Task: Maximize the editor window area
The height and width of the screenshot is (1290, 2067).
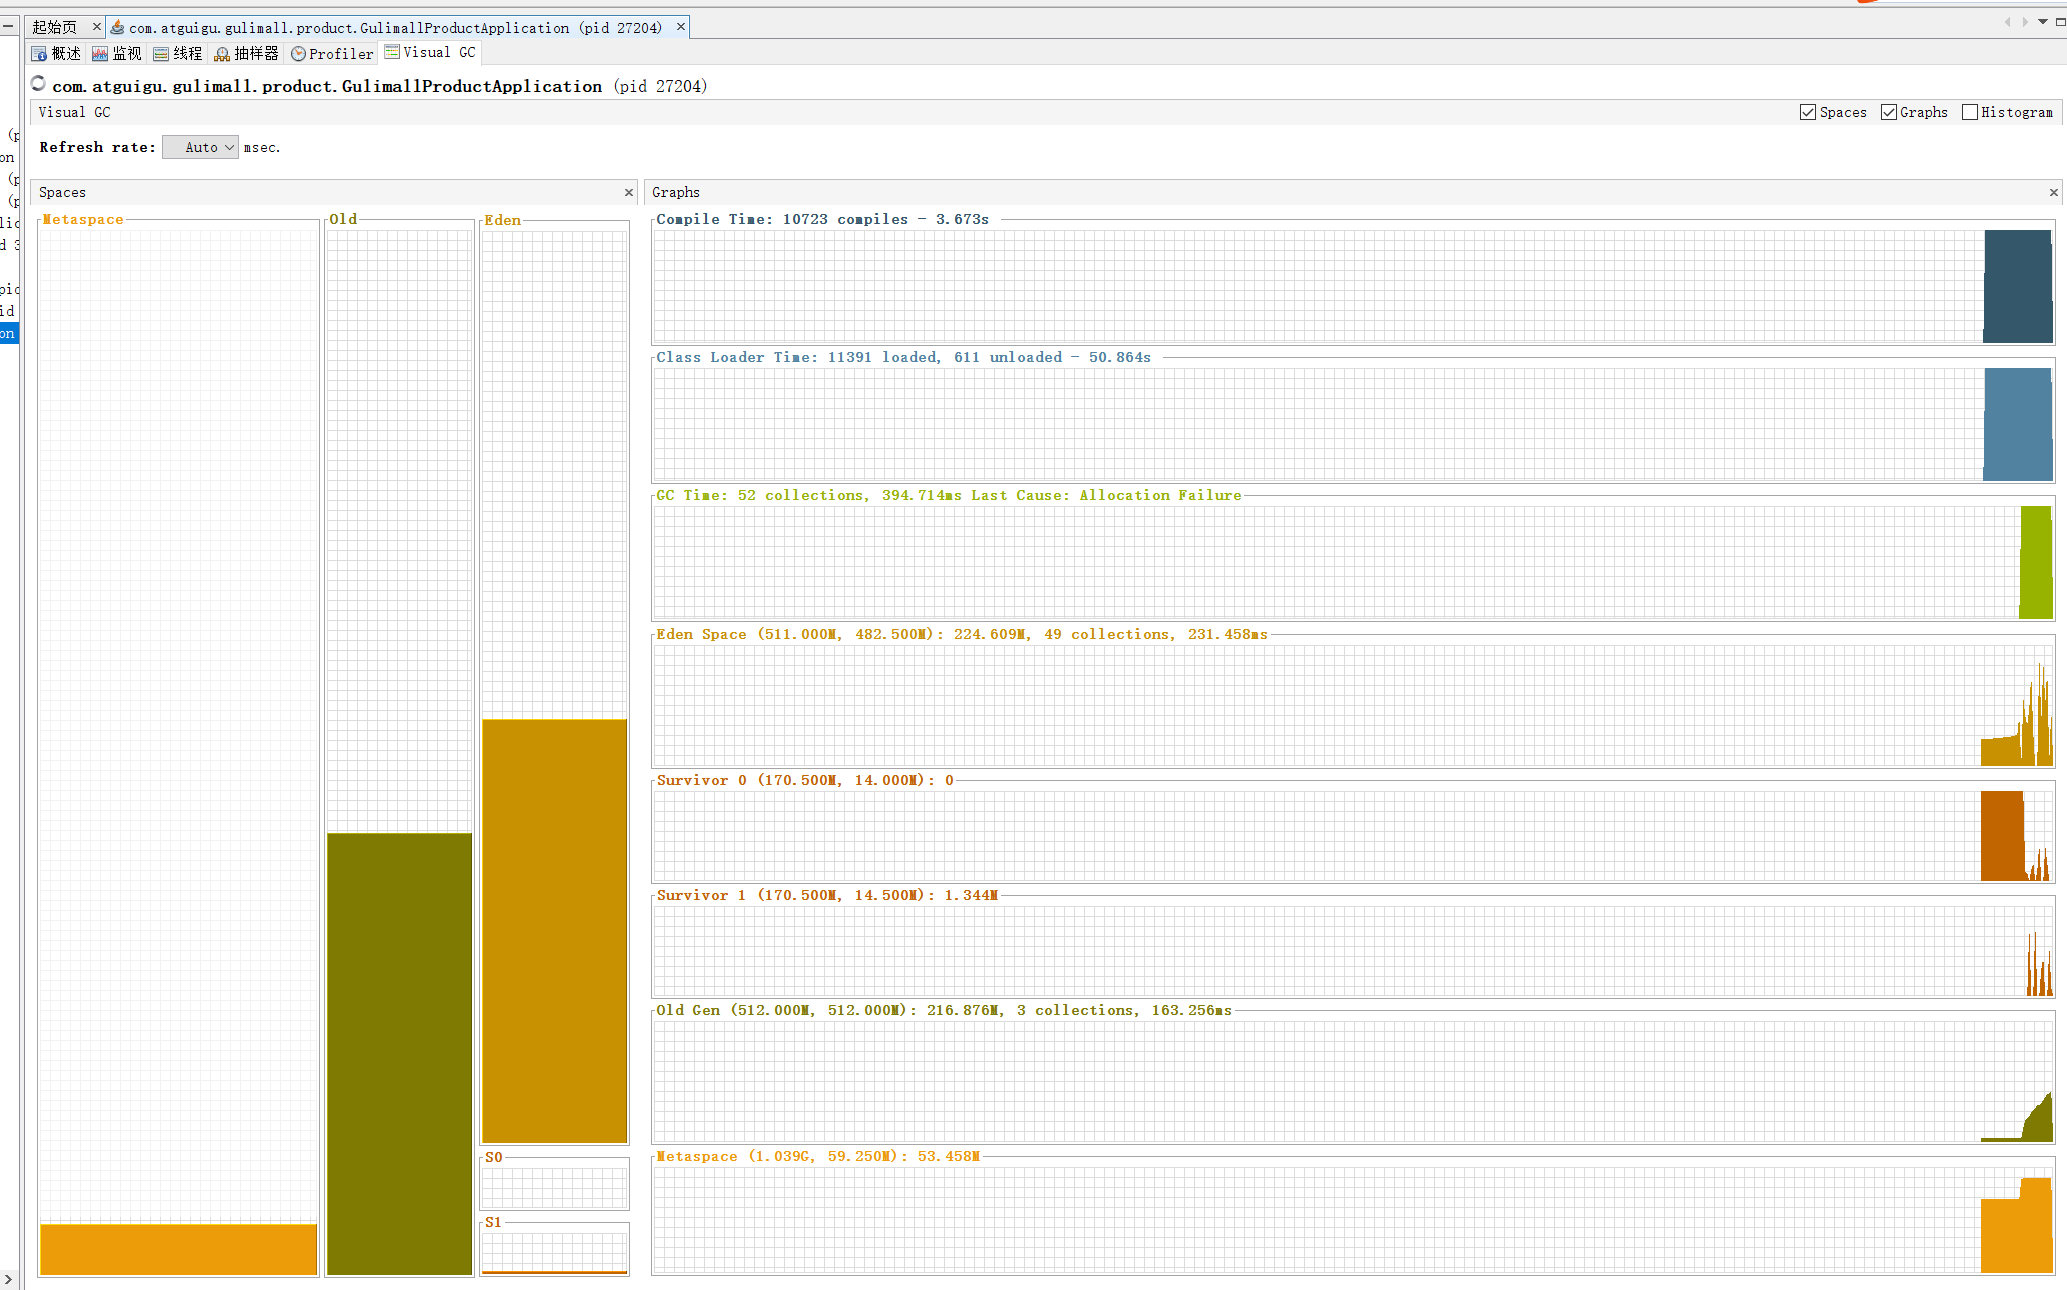Action: tap(2060, 22)
